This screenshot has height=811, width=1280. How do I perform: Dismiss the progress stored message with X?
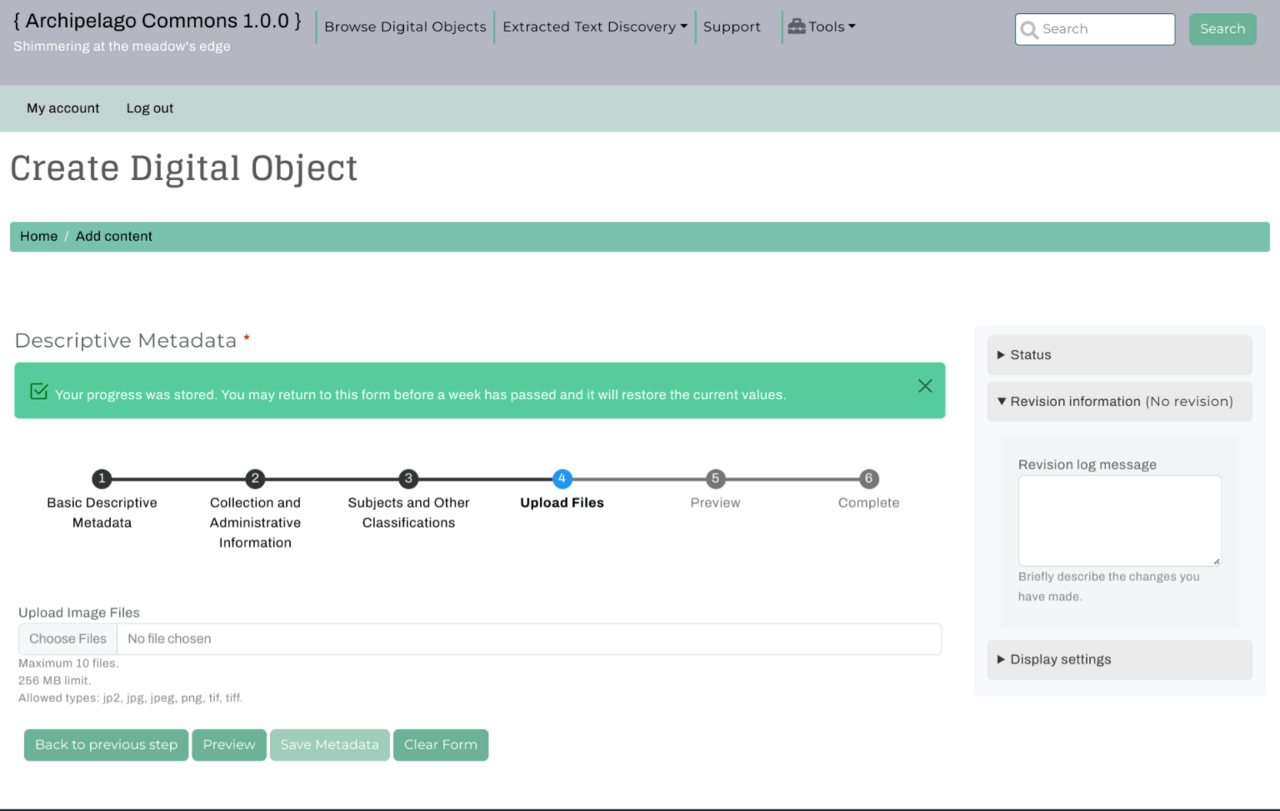[925, 386]
